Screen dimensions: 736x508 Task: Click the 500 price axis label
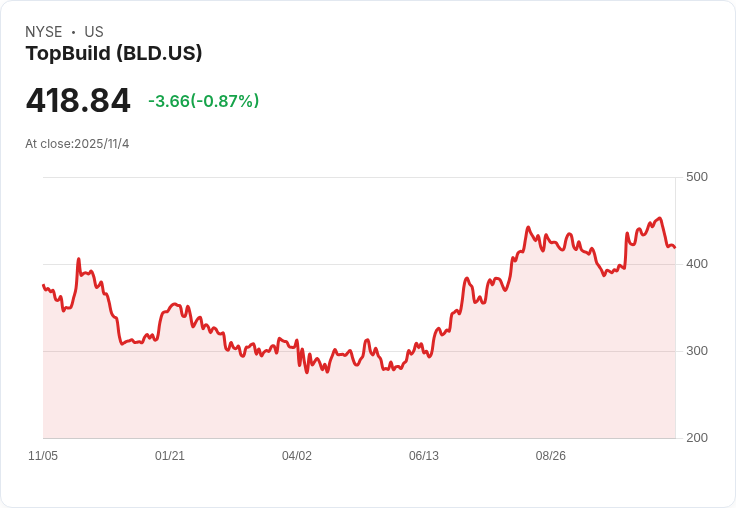697,177
